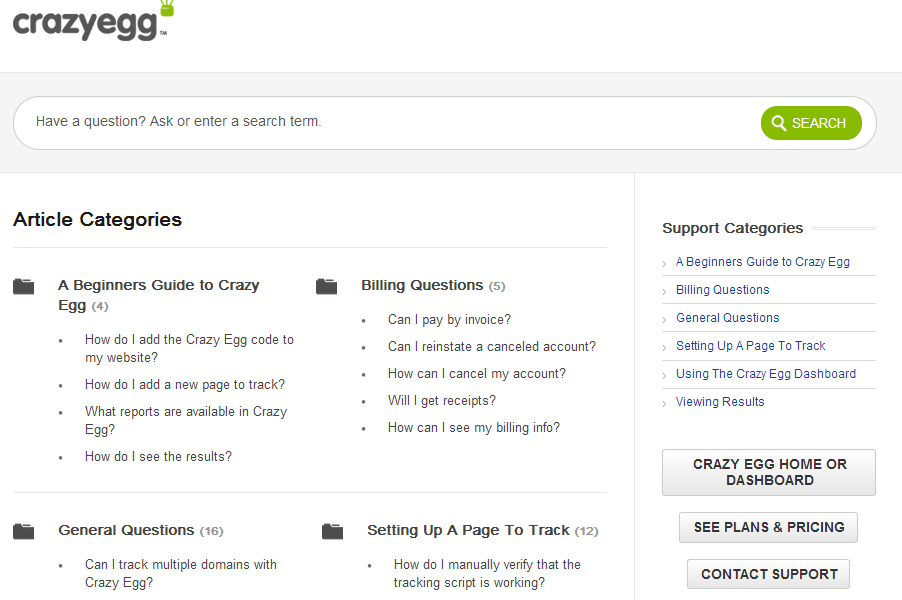
Task: Click the Contact Support button
Action: point(769,574)
